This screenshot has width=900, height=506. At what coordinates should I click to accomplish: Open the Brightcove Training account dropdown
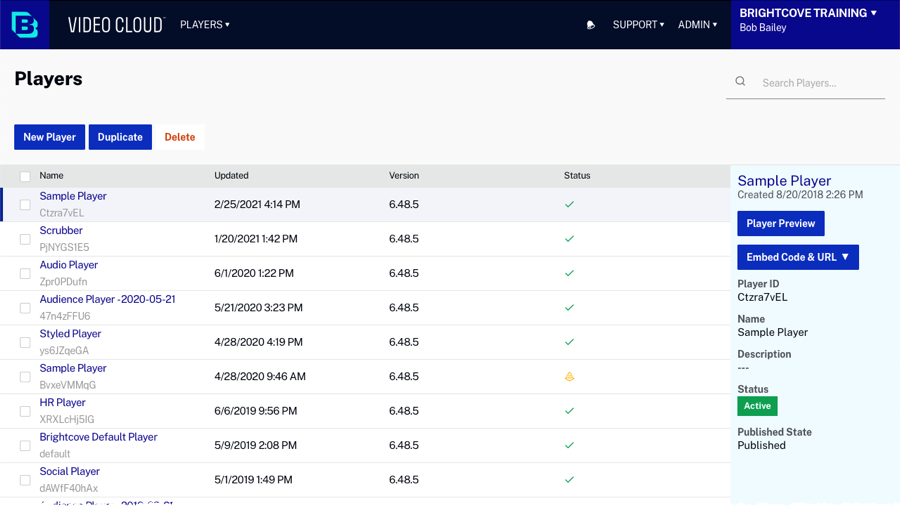[808, 14]
